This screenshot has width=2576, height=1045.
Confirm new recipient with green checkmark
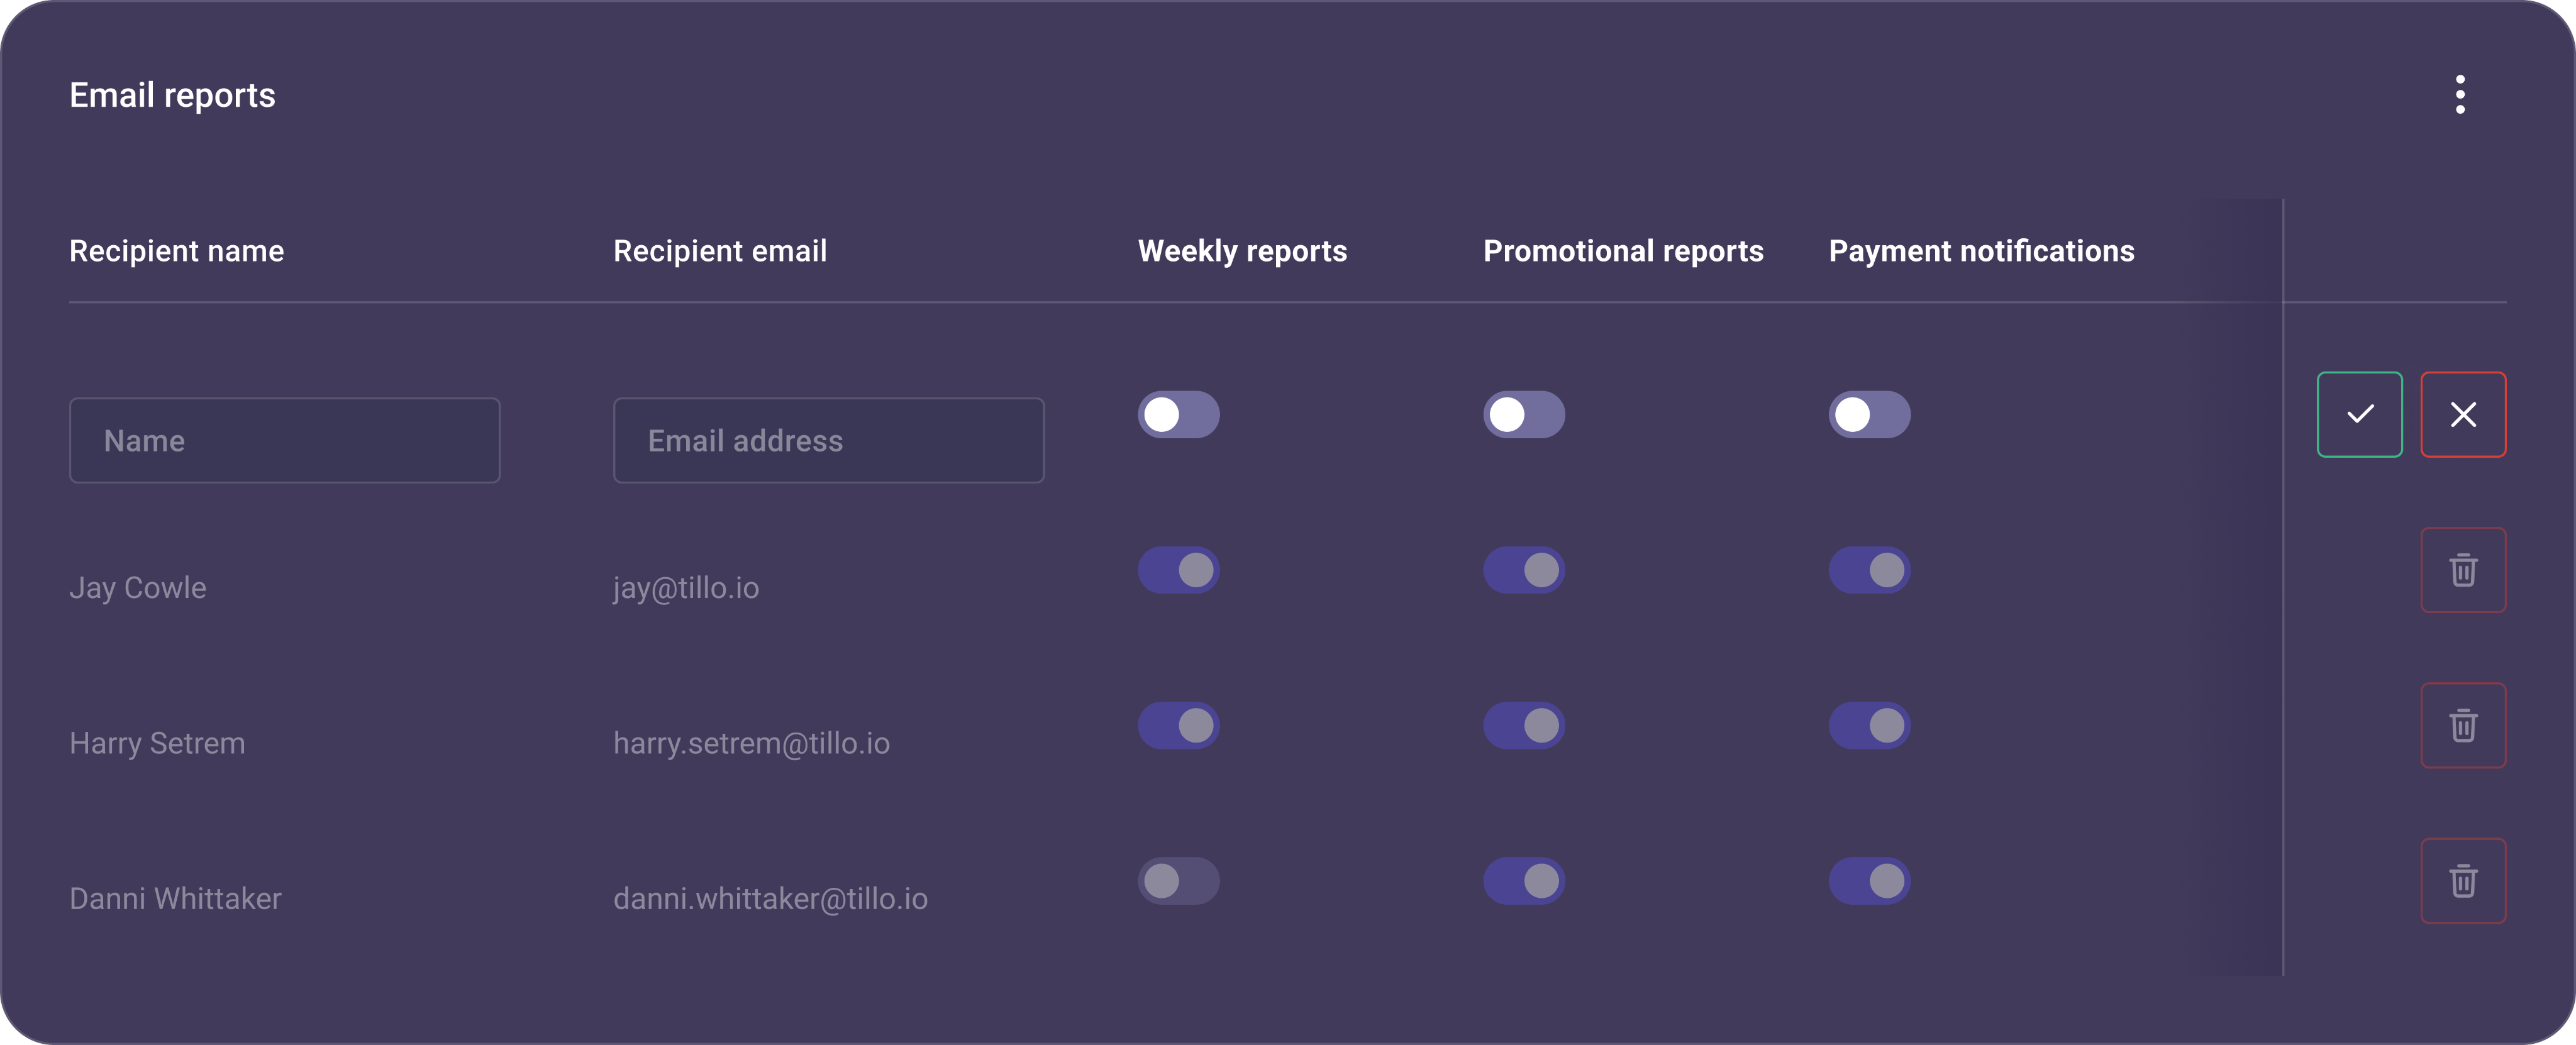click(2359, 414)
